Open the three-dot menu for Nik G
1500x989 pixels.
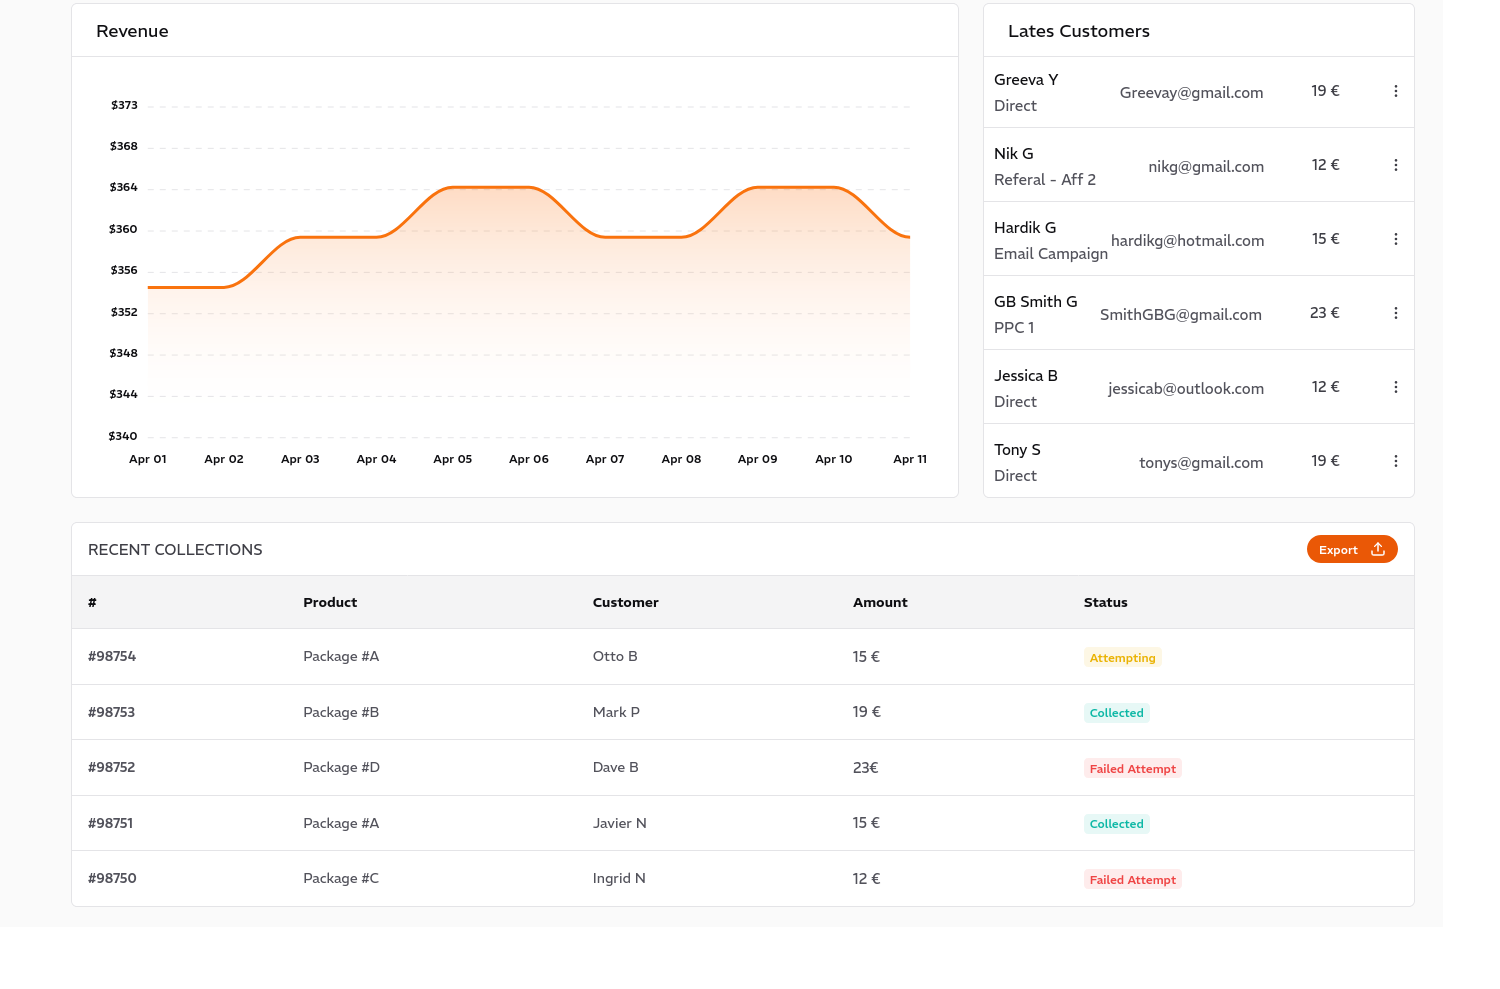click(1395, 165)
